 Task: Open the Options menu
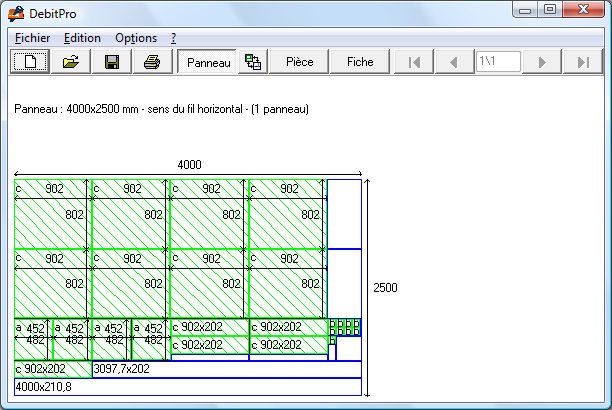[x=136, y=38]
